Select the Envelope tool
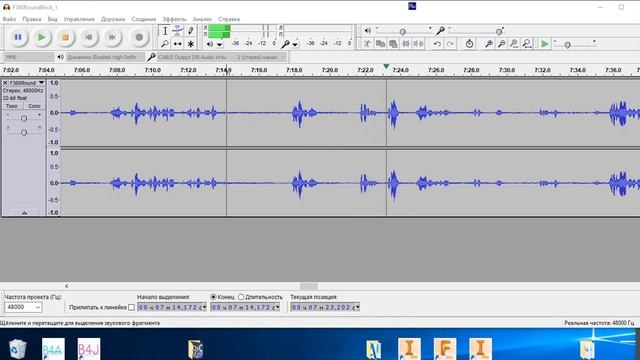640x360 pixels. pyautogui.click(x=178, y=31)
